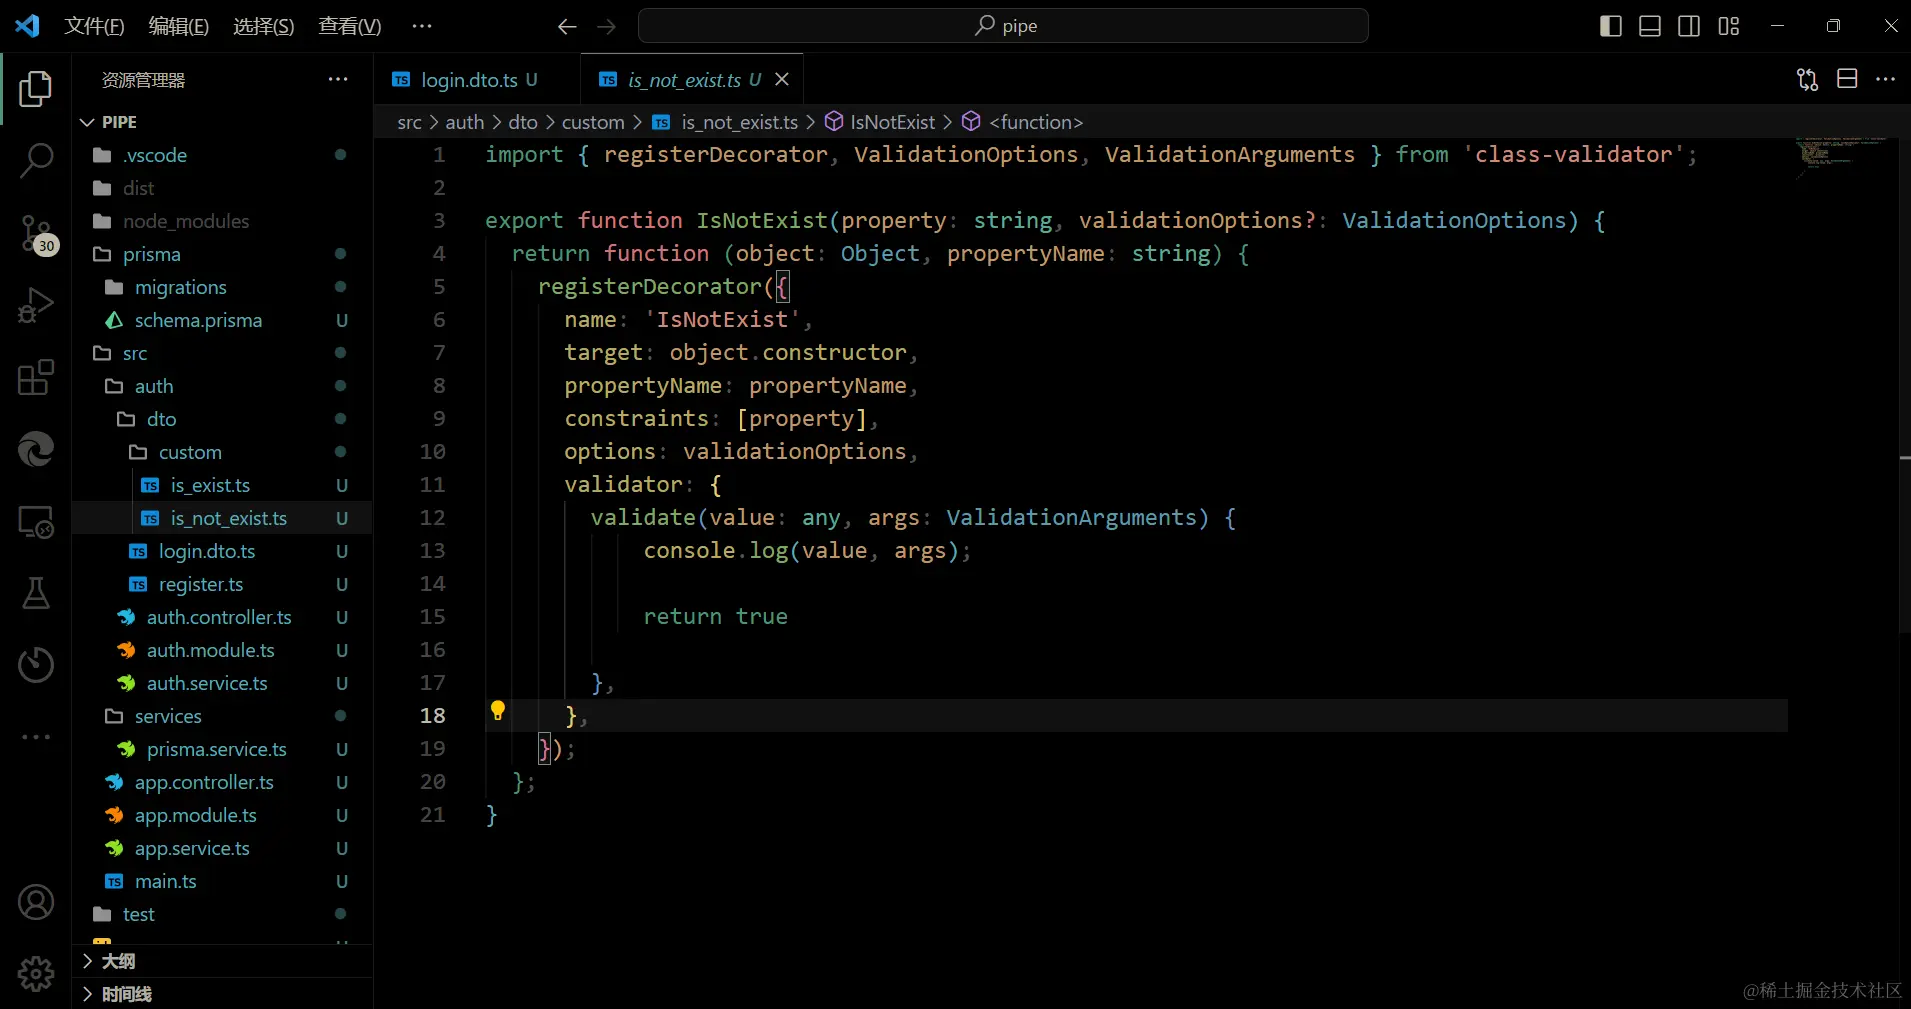The height and width of the screenshot is (1009, 1911).
Task: Open main.ts file
Action: 222,881
